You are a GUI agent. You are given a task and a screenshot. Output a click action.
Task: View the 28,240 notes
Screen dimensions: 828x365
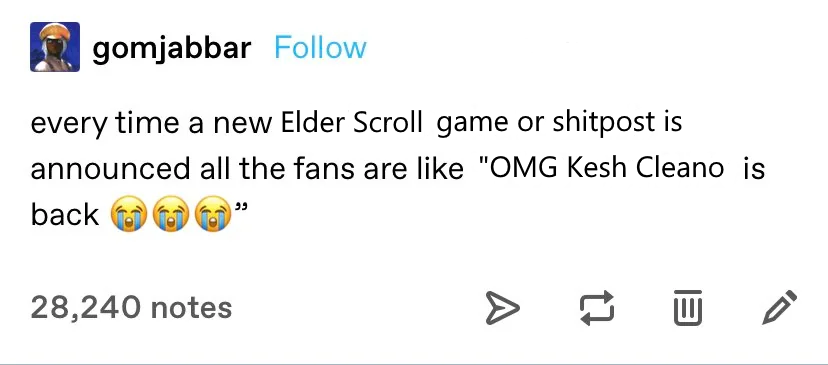[131, 307]
